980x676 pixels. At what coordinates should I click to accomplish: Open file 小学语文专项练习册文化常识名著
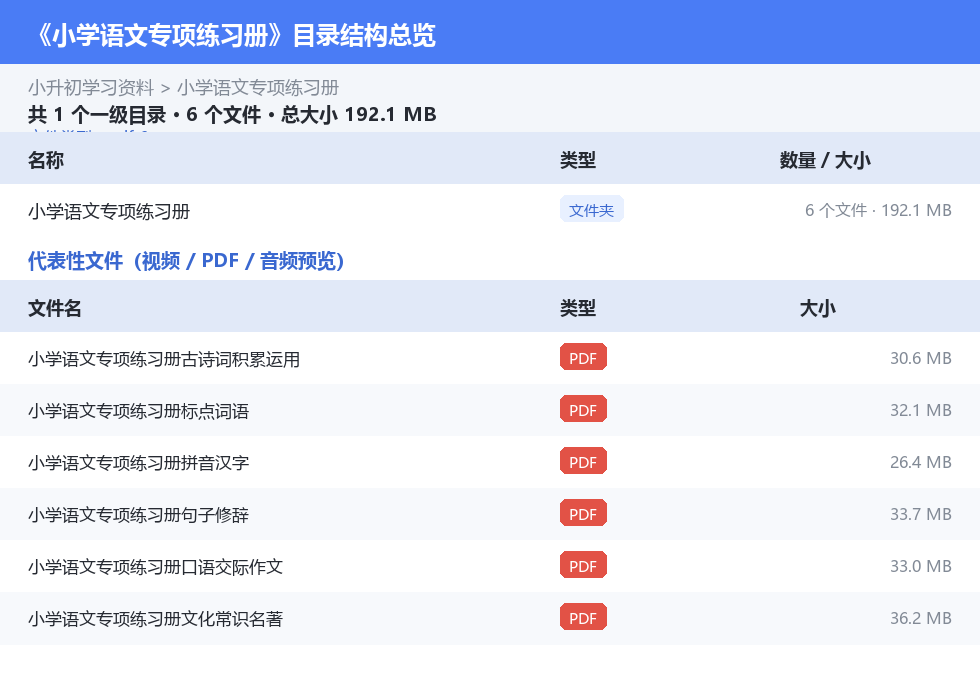(x=156, y=619)
